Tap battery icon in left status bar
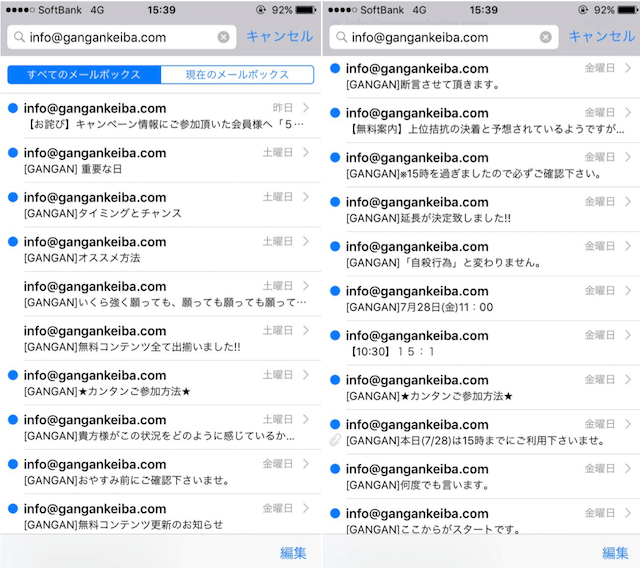This screenshot has height=568, width=640. tap(306, 10)
